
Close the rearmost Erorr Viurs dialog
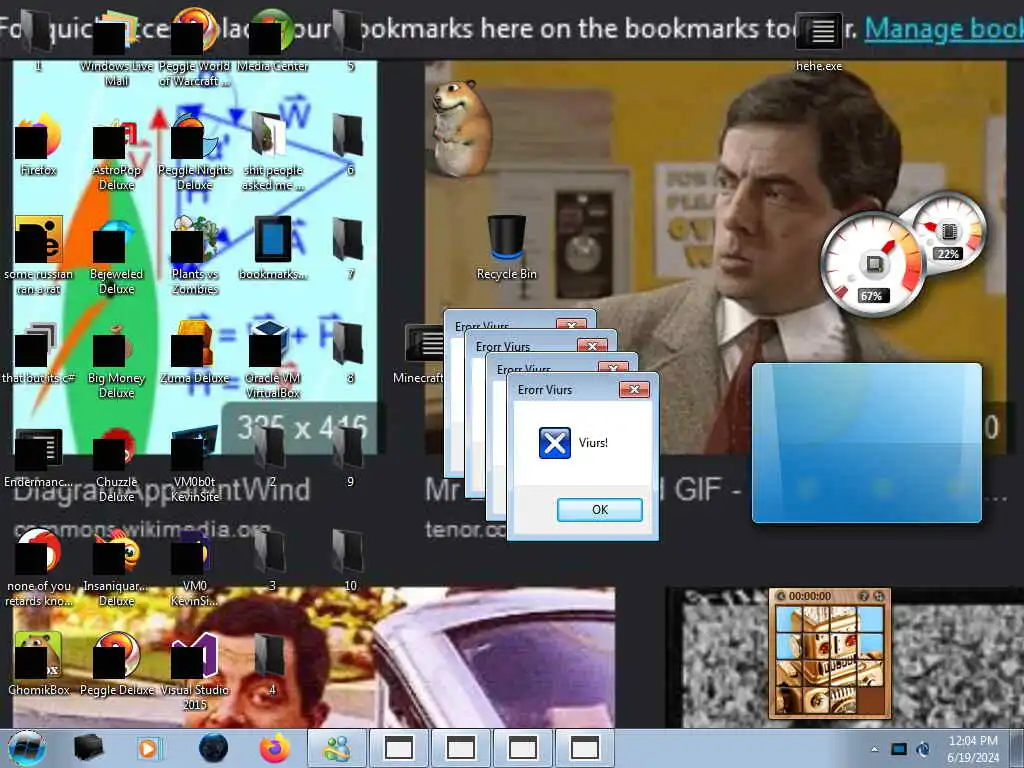pos(571,324)
